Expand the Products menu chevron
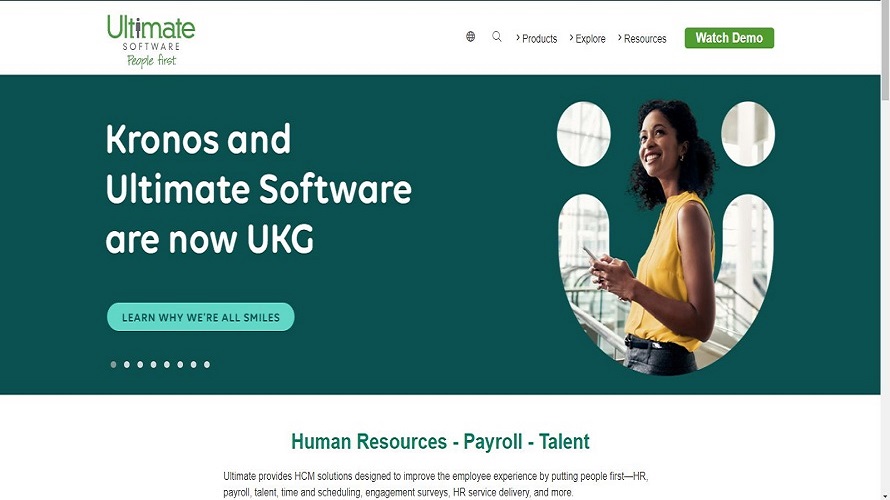890x500 pixels. pos(518,37)
